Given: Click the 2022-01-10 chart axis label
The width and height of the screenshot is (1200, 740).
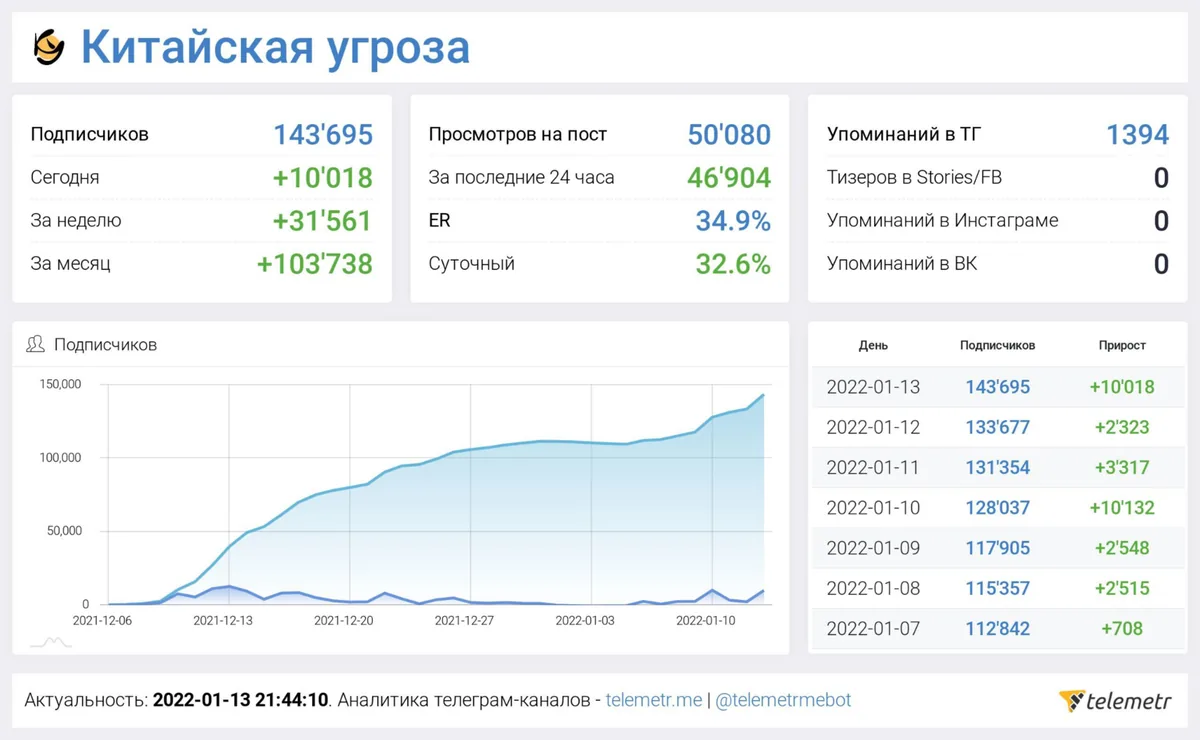Looking at the screenshot, I should point(706,620).
